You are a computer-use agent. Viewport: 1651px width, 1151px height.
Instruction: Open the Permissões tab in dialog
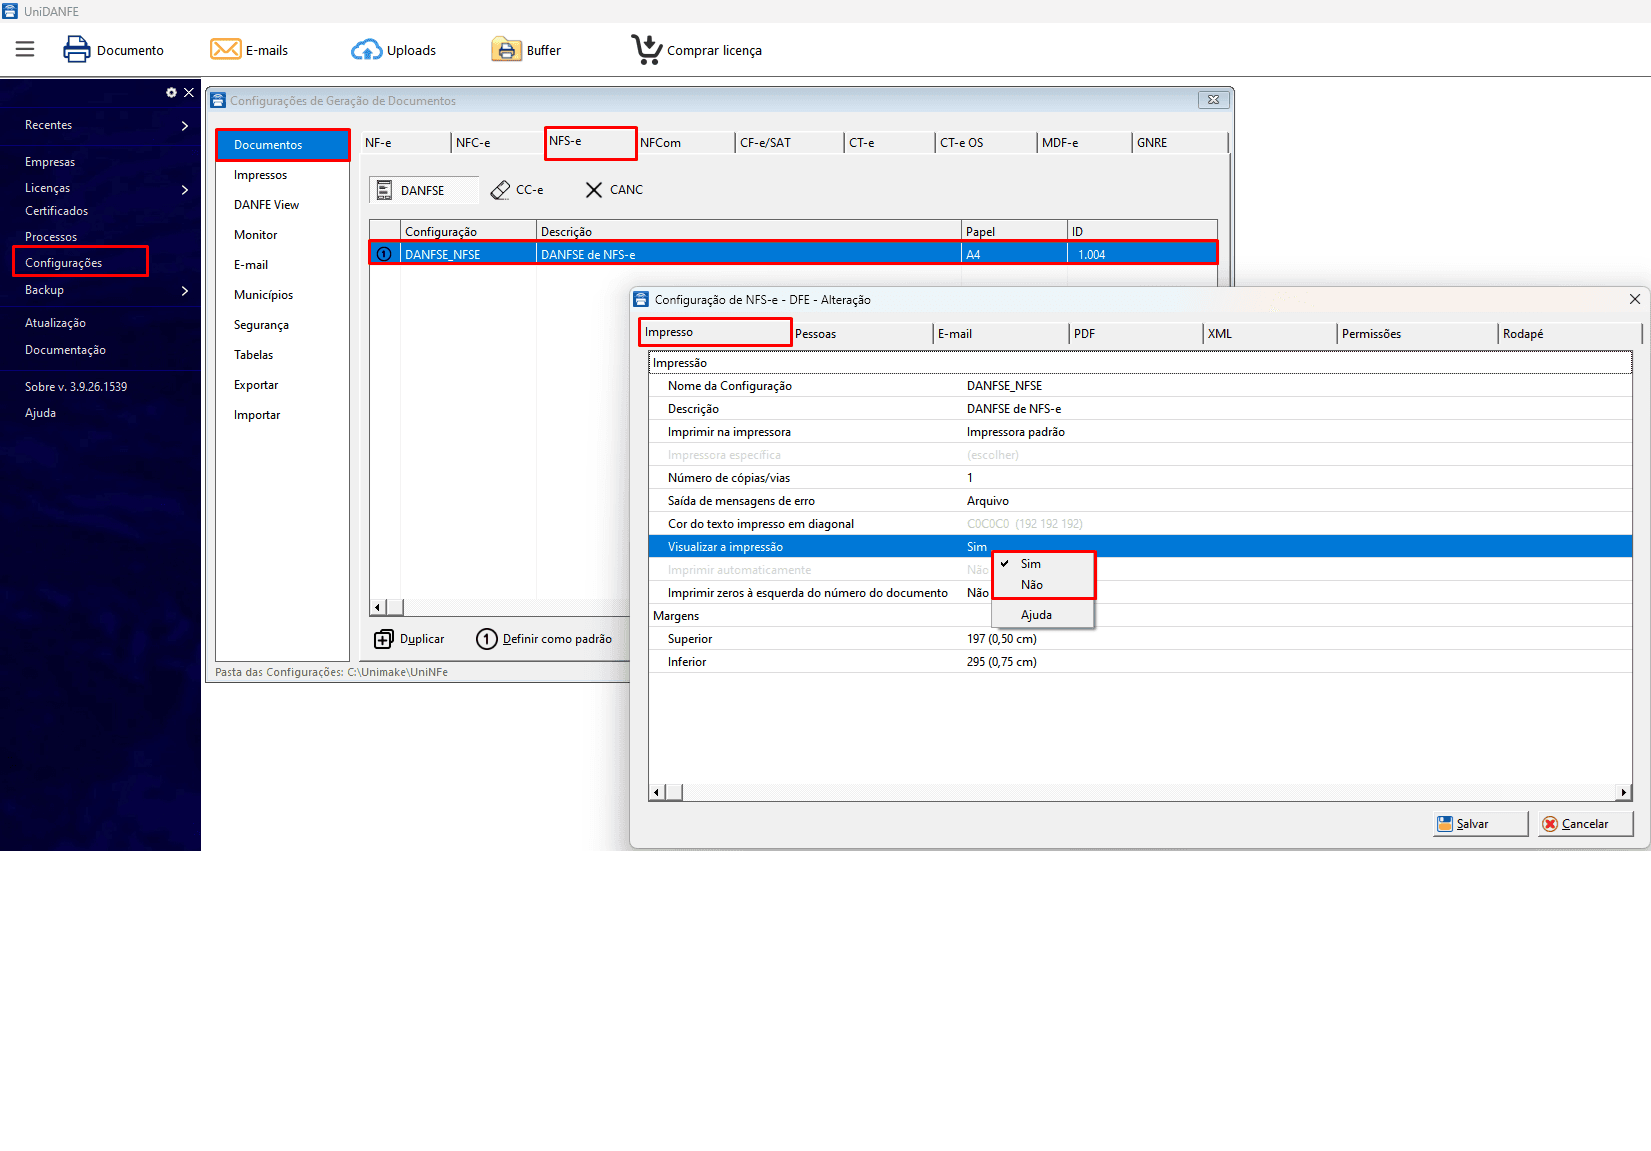1417,334
